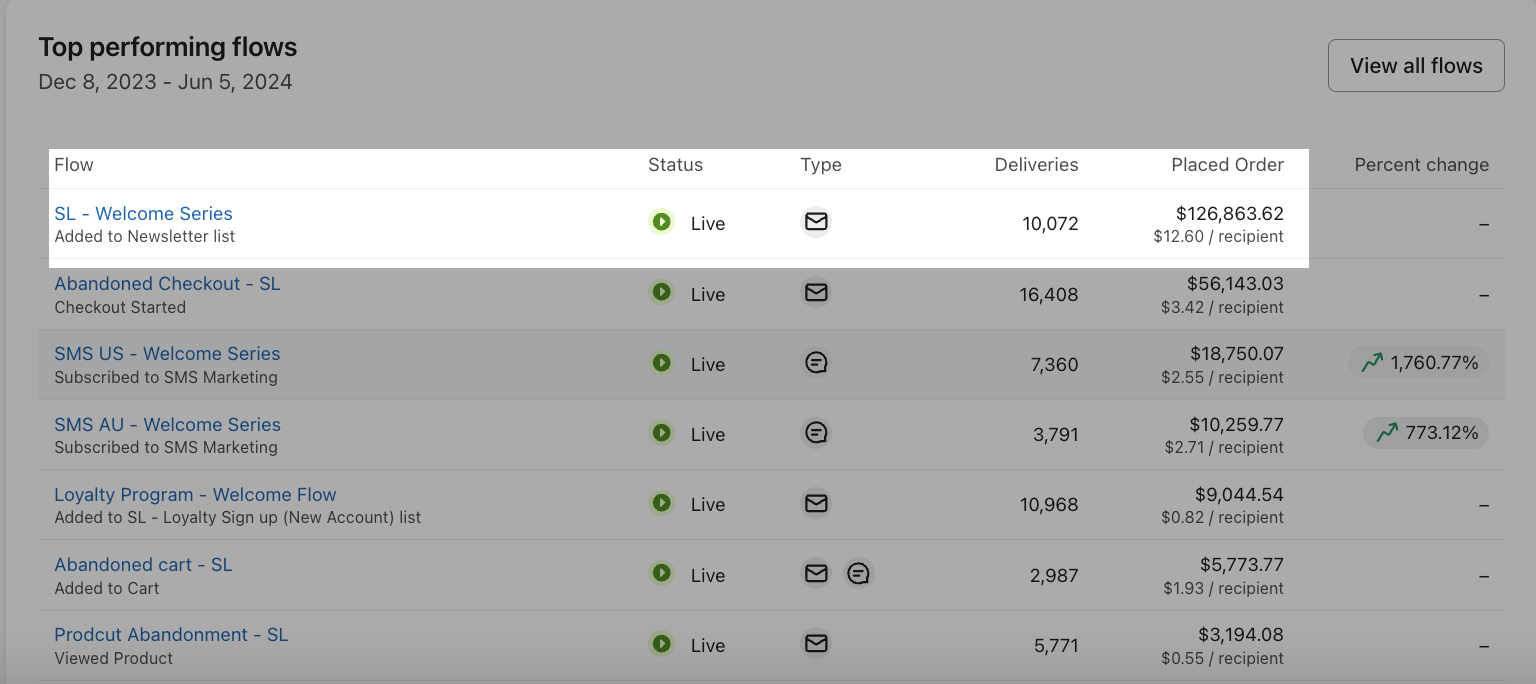Open the Abandoned Checkout - SL flow

(x=167, y=284)
